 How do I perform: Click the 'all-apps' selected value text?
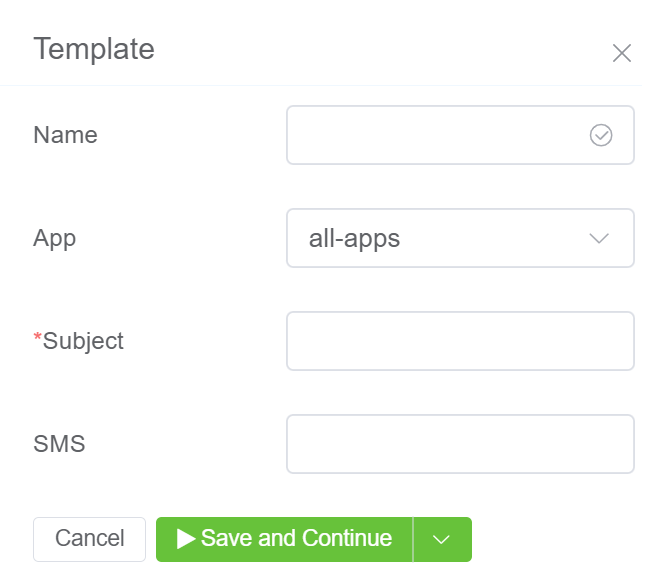355,238
